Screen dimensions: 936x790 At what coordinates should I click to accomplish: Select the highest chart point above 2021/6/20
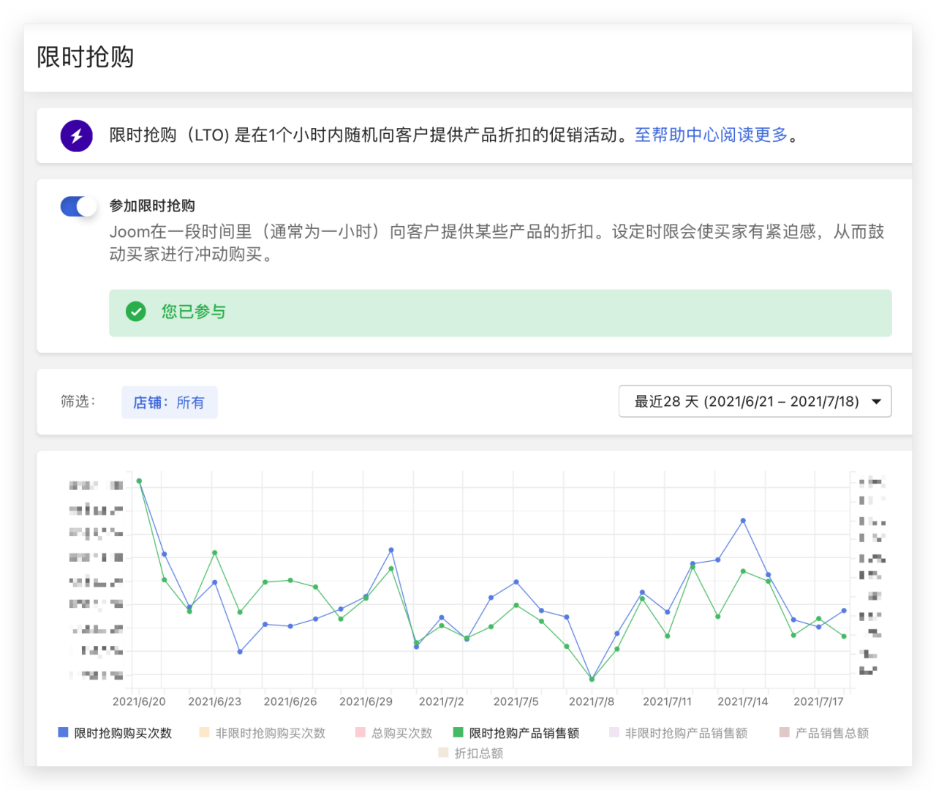(140, 480)
